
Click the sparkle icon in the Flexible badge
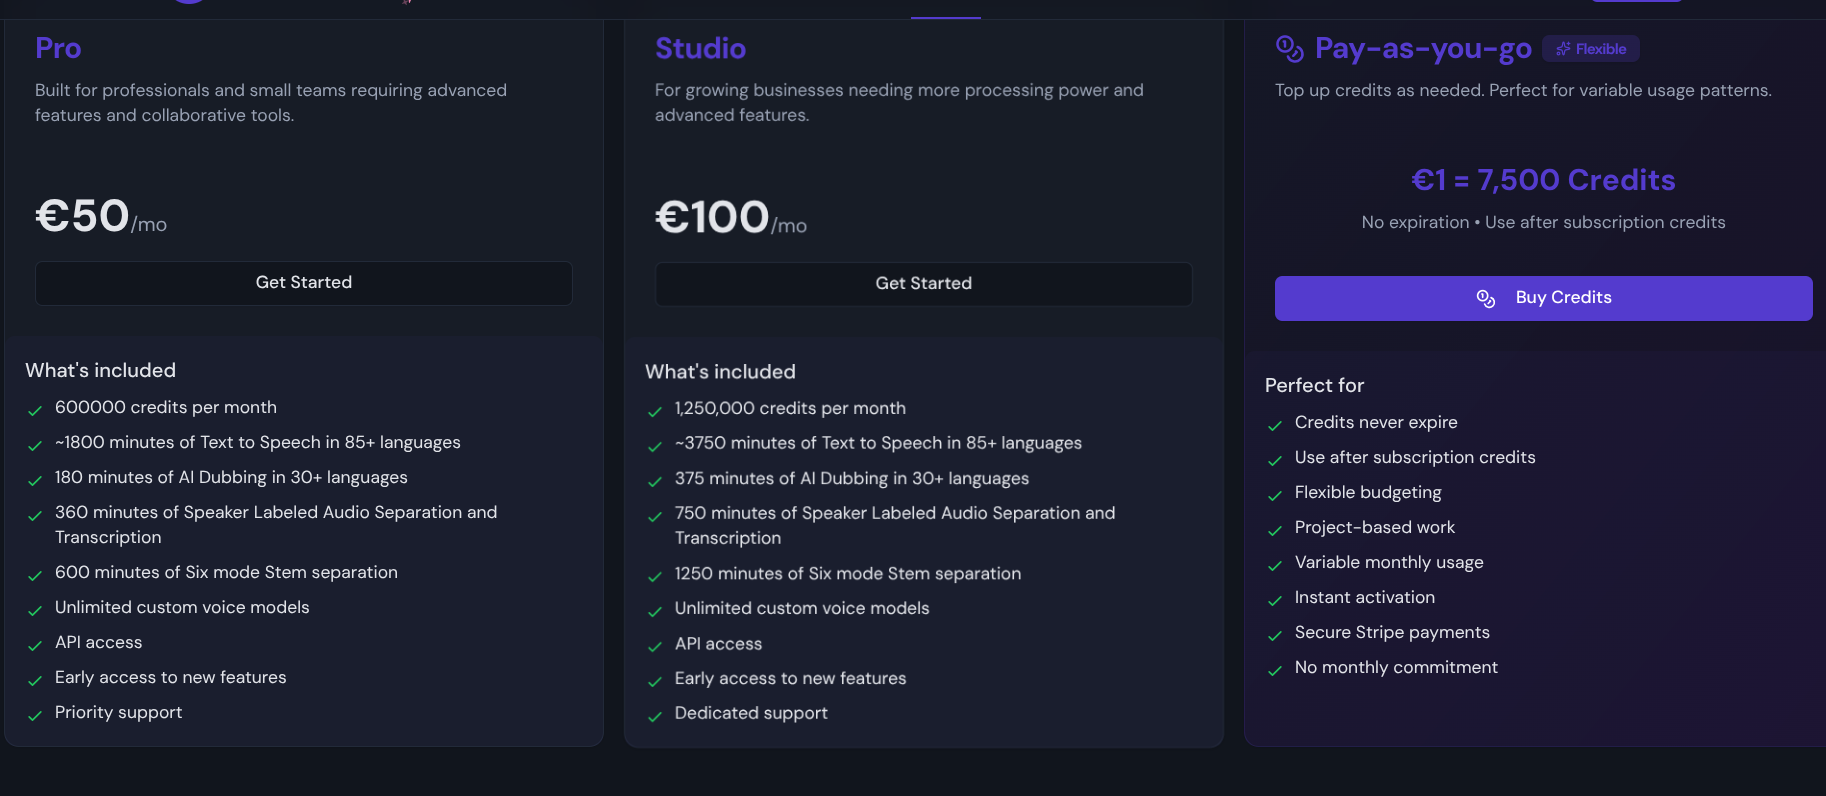1562,49
